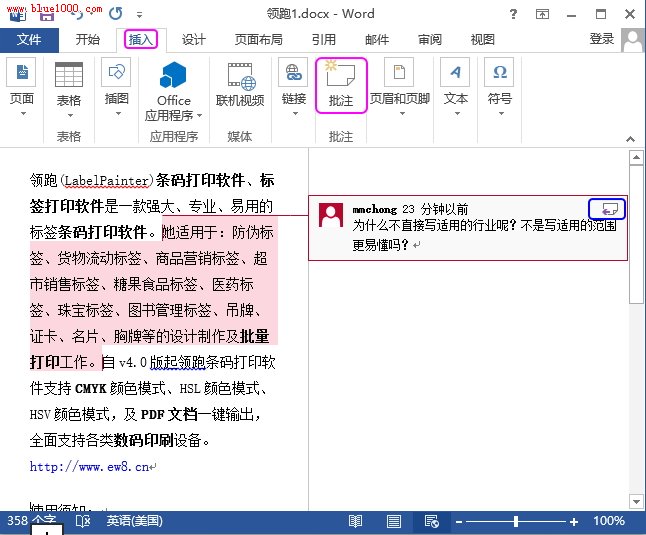Viewport: 646px width, 535px height.
Task: Open Customize Quick Access Toolbar dropdown
Action: (x=140, y=15)
